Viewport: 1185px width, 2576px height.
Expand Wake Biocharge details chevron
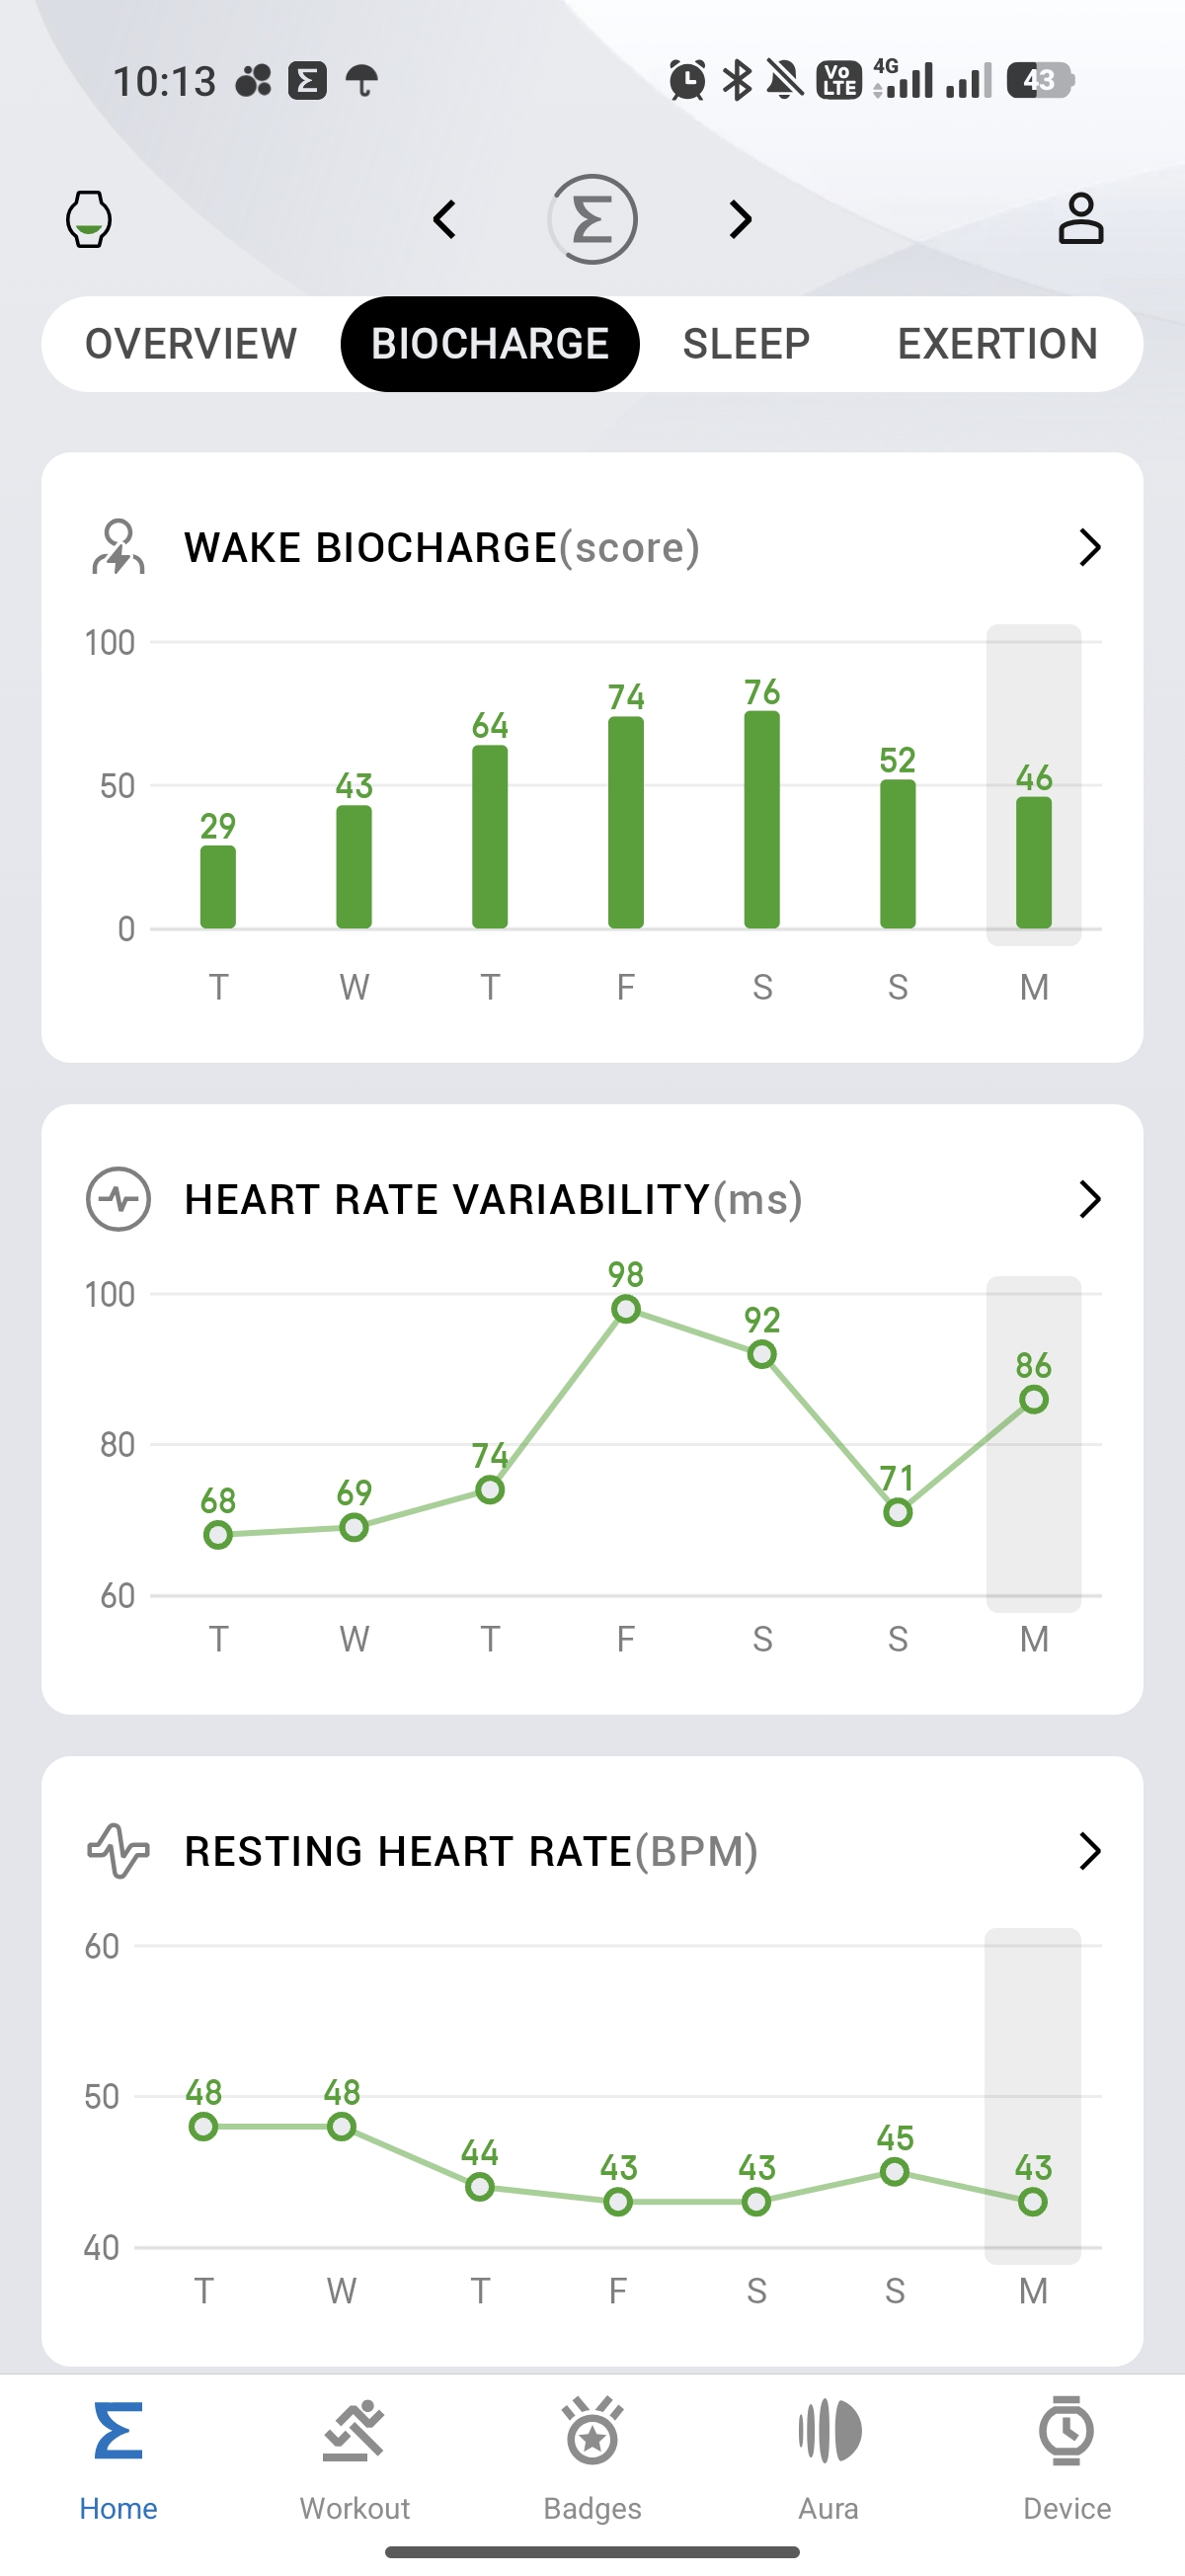click(1089, 547)
